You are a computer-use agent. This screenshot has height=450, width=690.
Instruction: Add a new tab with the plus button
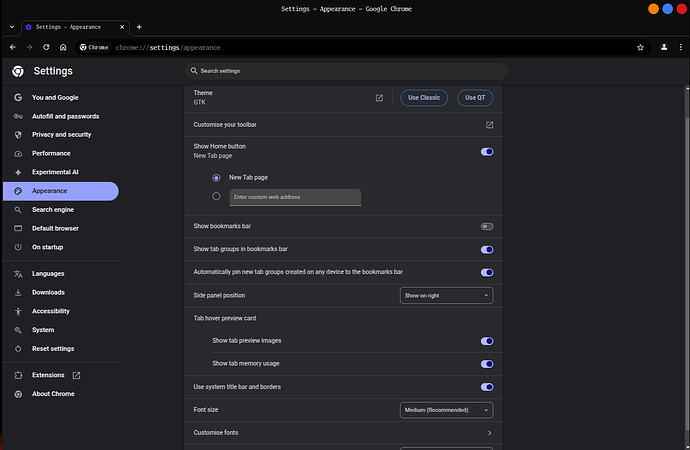click(139, 27)
